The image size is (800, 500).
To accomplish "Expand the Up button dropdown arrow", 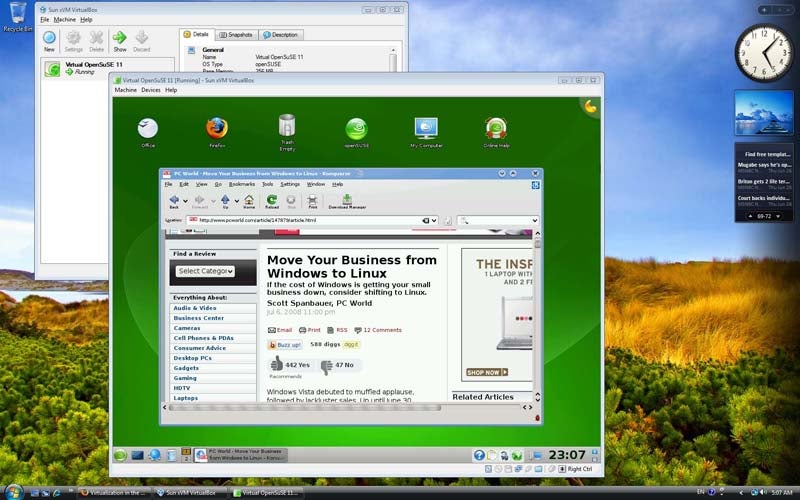I will (x=237, y=201).
